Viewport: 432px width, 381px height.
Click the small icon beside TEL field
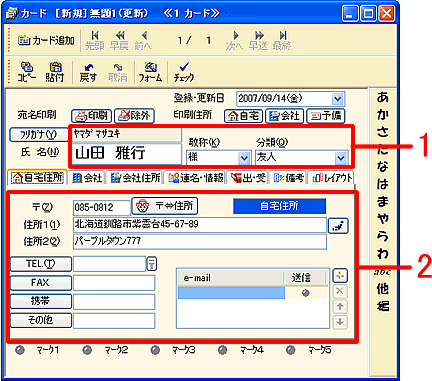coord(152,264)
